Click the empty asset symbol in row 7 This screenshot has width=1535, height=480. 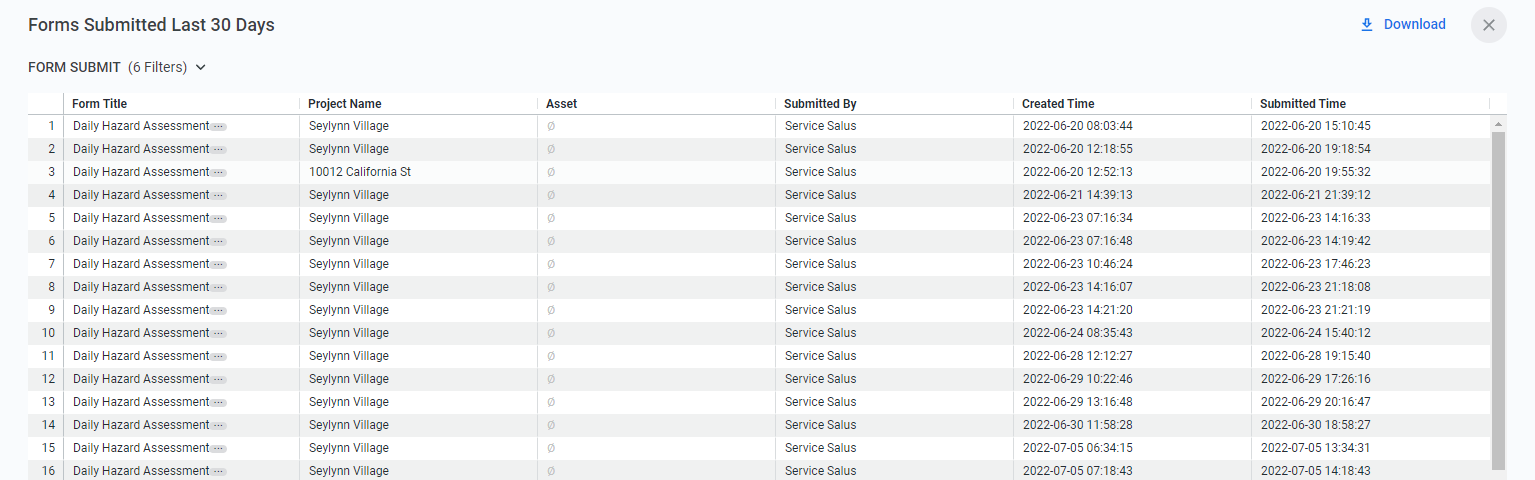click(x=551, y=265)
